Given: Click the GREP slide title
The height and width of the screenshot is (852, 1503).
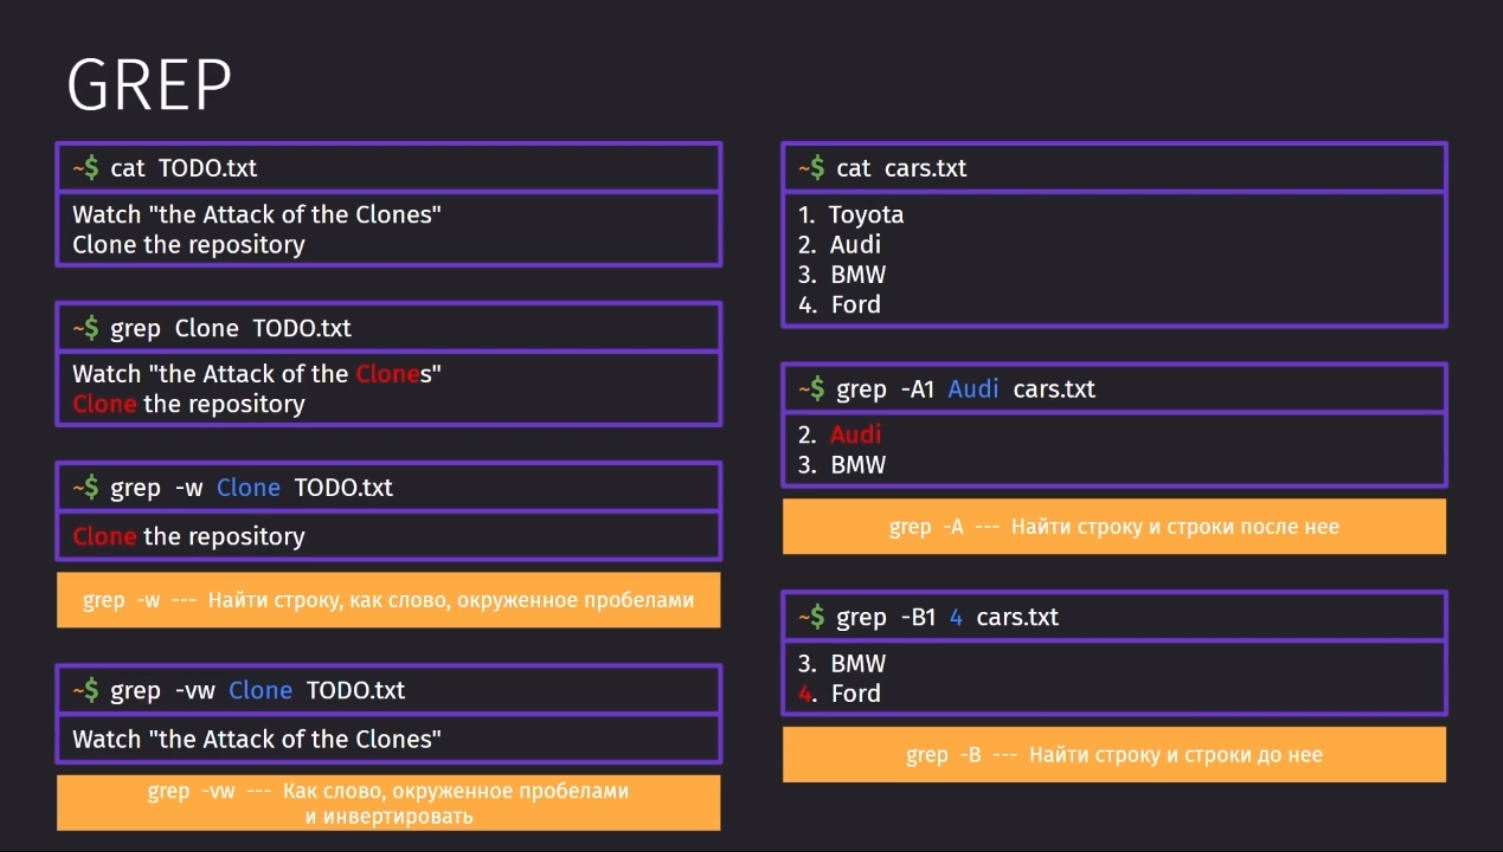Looking at the screenshot, I should coord(149,84).
